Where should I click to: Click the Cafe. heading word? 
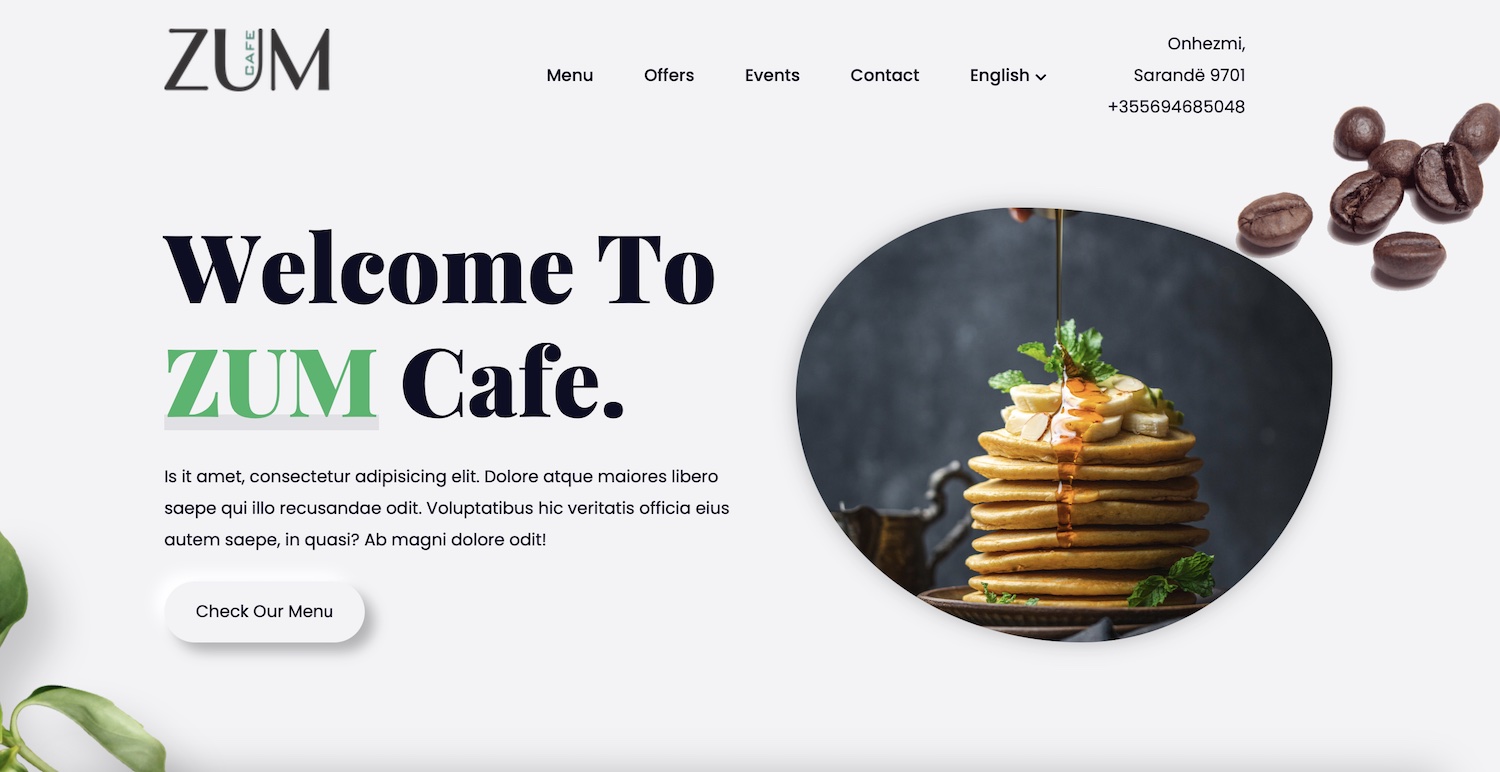coord(513,383)
